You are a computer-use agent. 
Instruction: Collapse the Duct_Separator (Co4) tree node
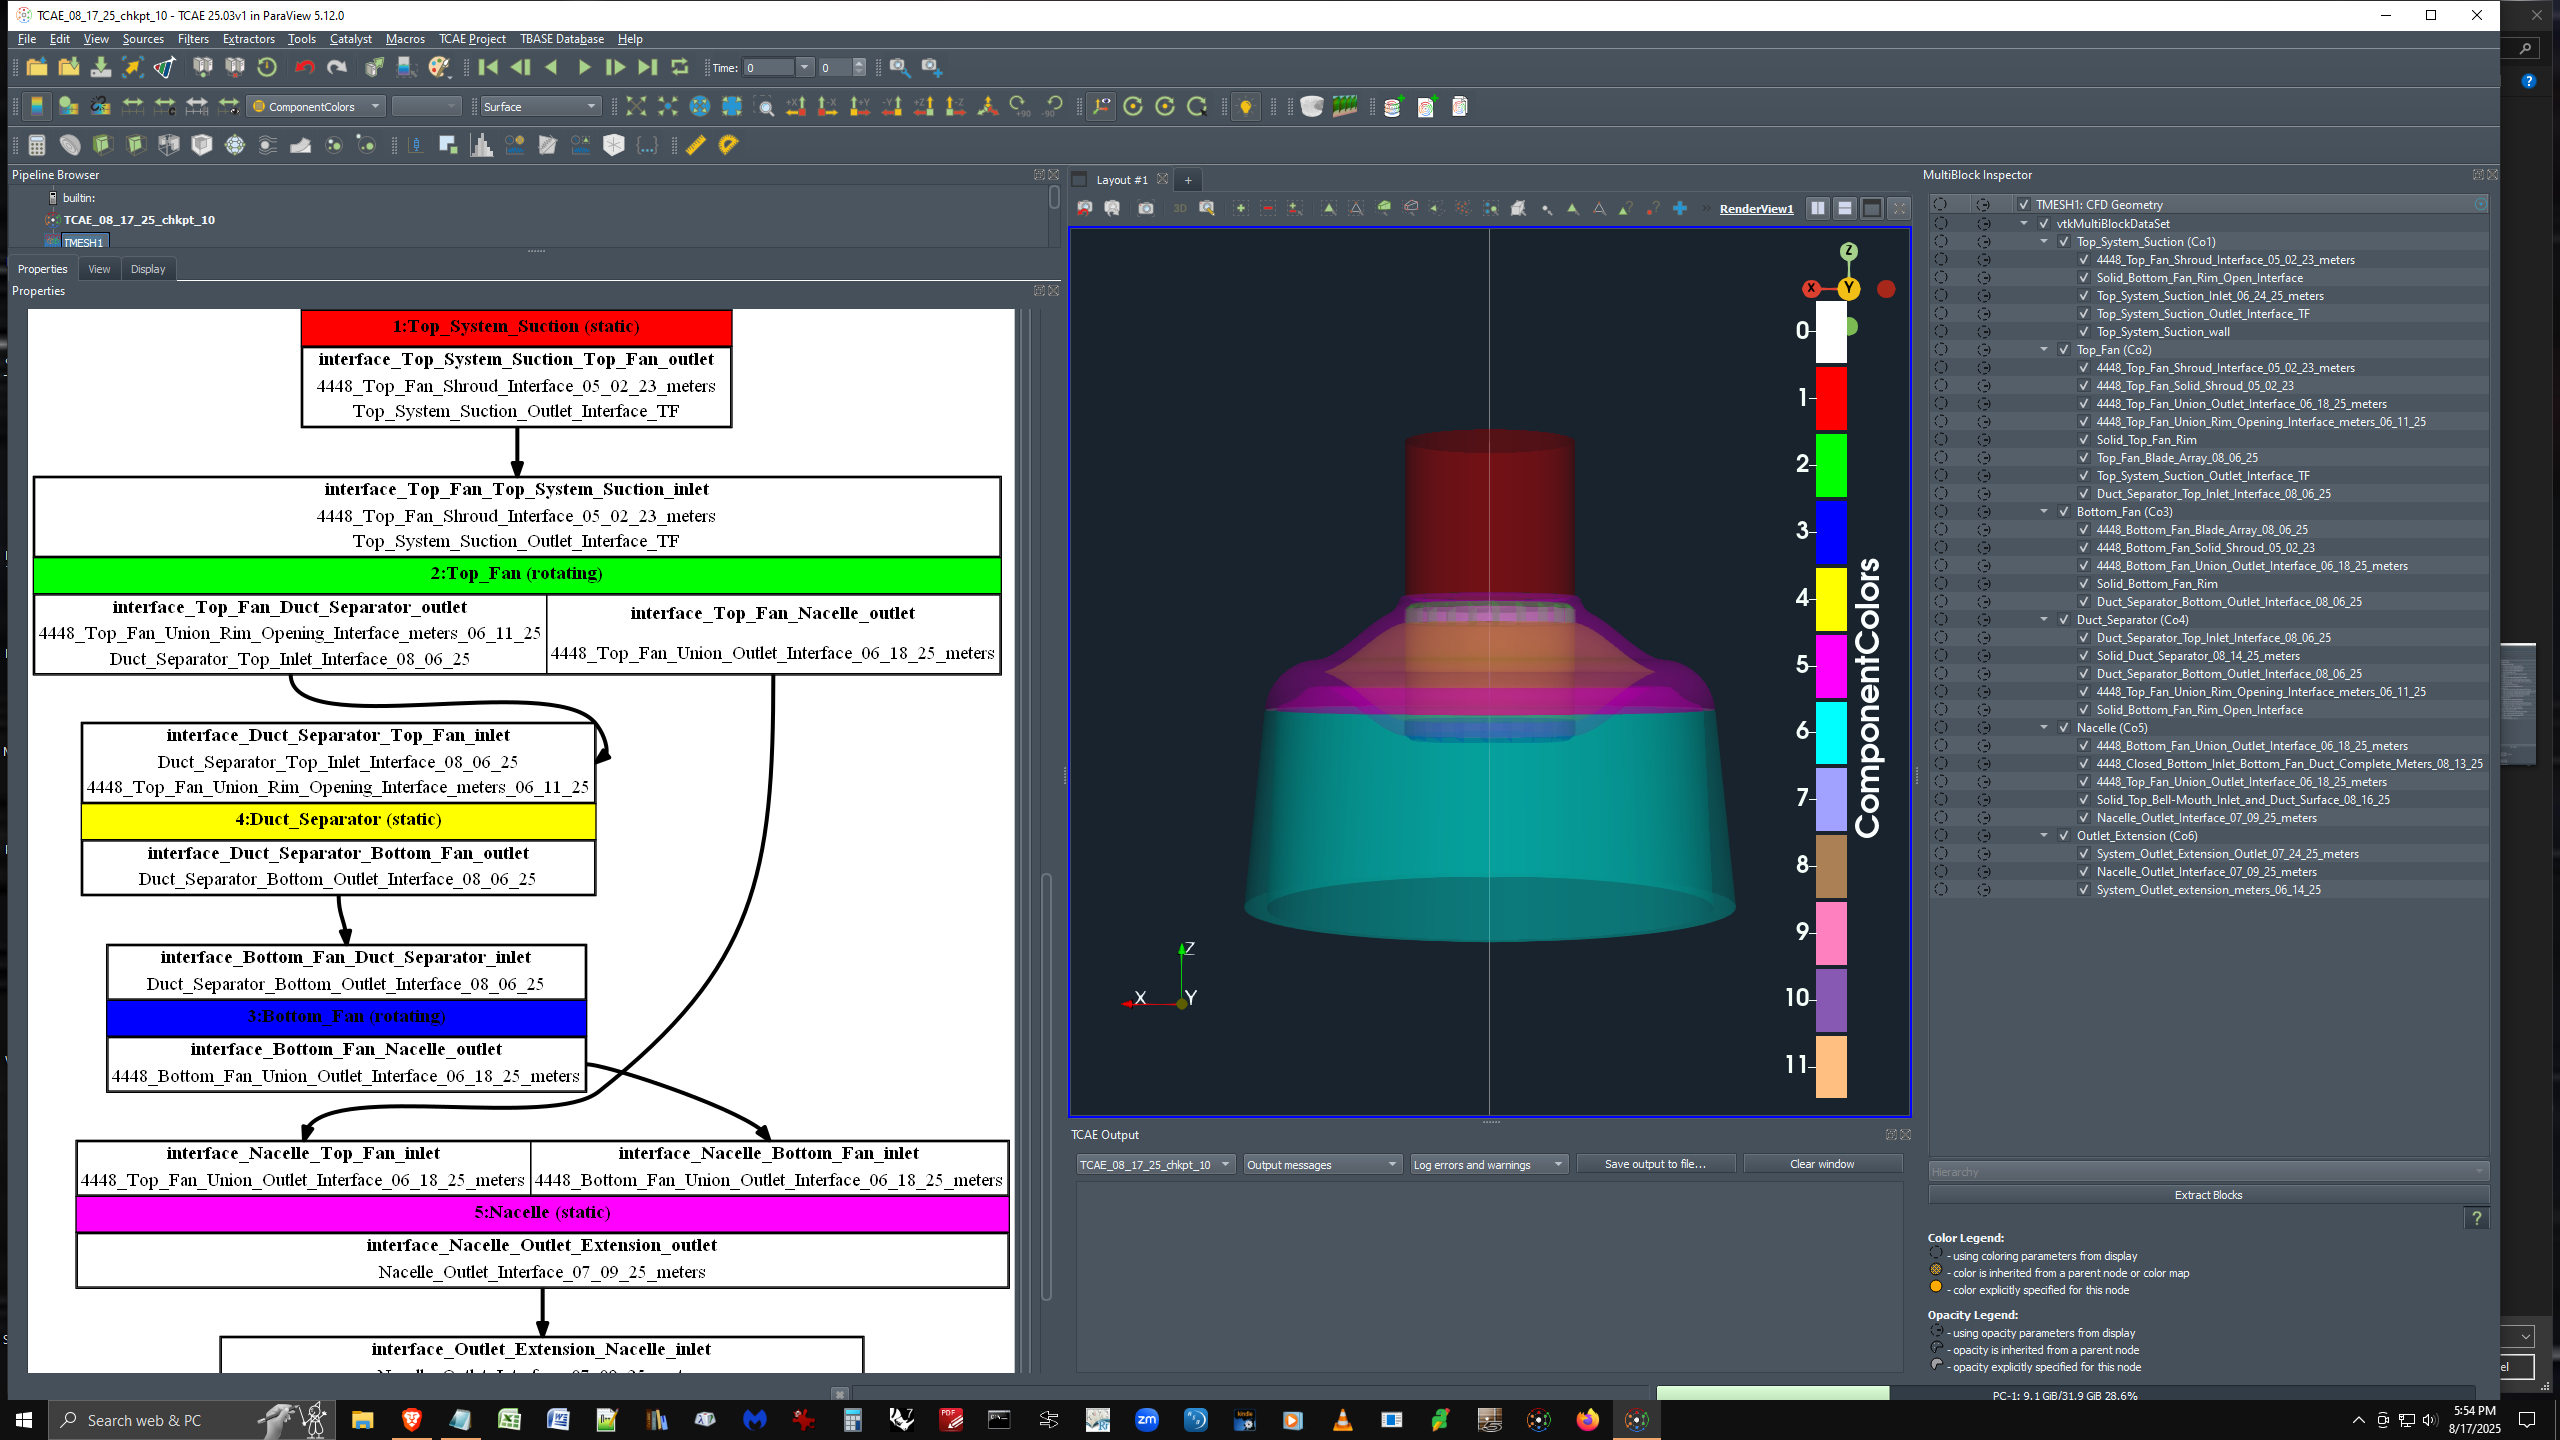click(2044, 620)
